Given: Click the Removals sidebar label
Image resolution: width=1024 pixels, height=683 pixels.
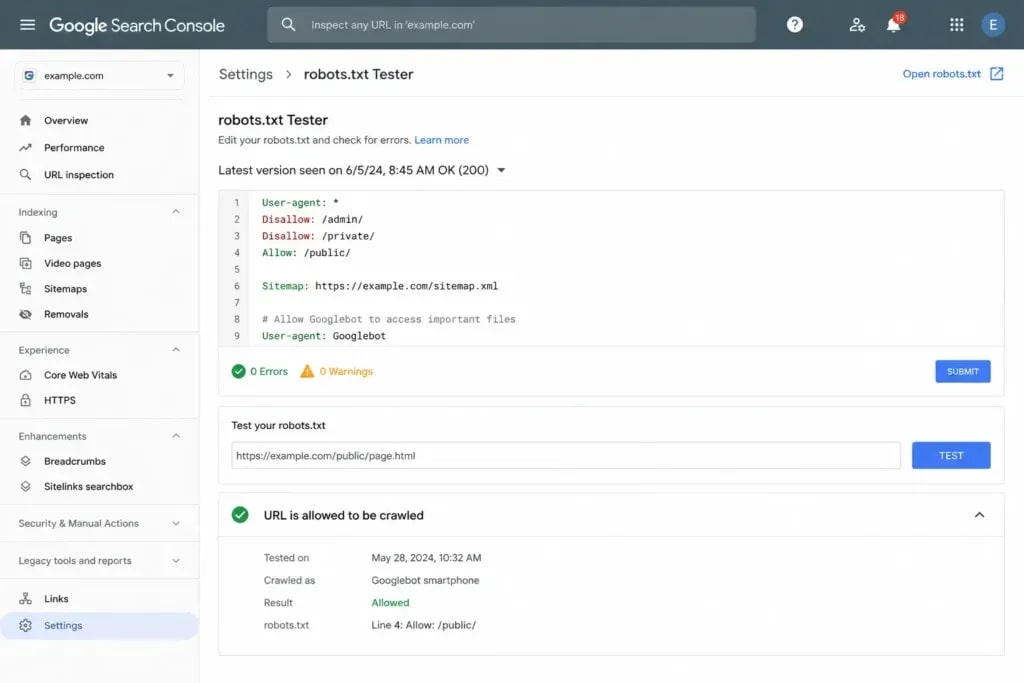Looking at the screenshot, I should pos(66,314).
